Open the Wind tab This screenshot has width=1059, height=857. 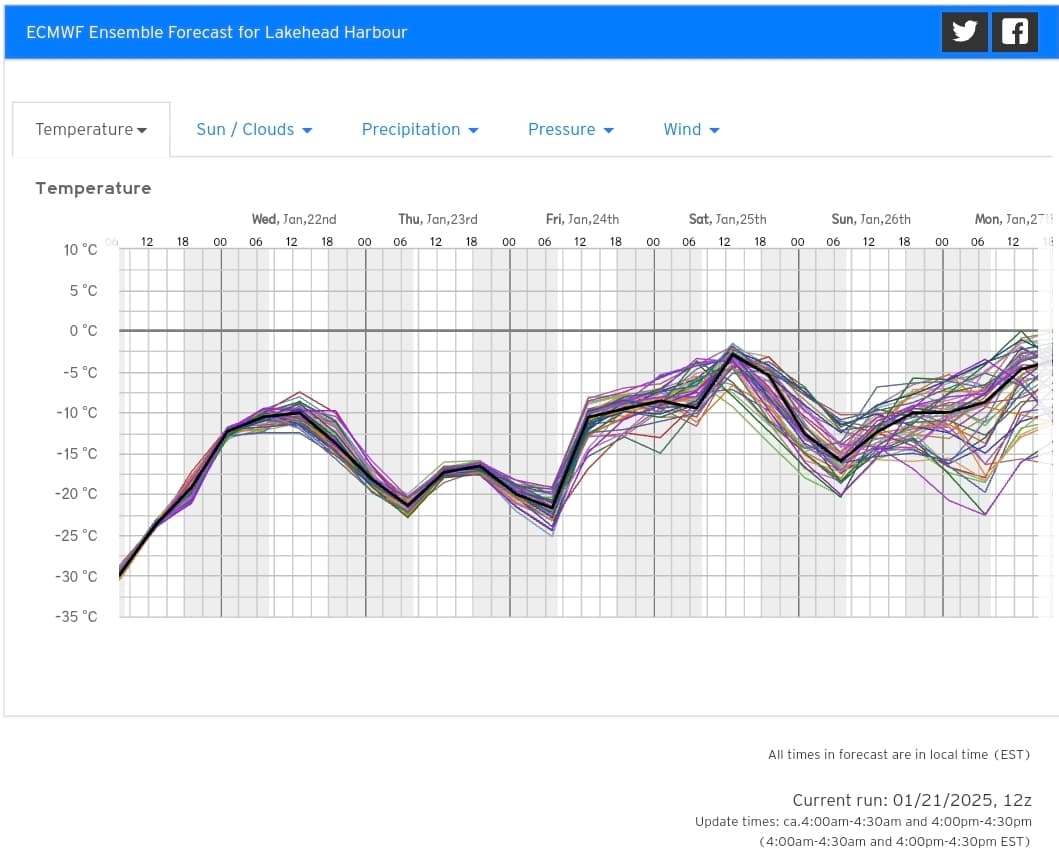click(692, 130)
